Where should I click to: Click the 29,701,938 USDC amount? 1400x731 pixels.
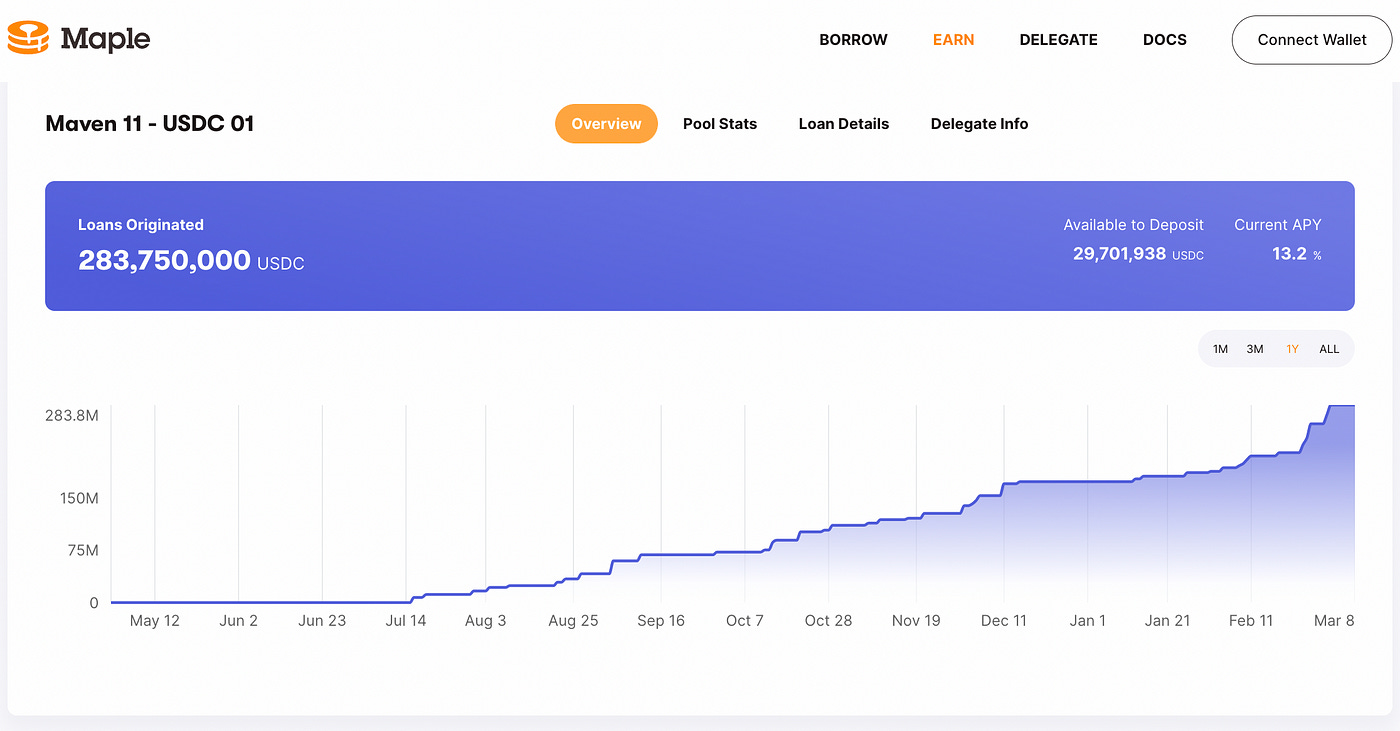point(1138,254)
